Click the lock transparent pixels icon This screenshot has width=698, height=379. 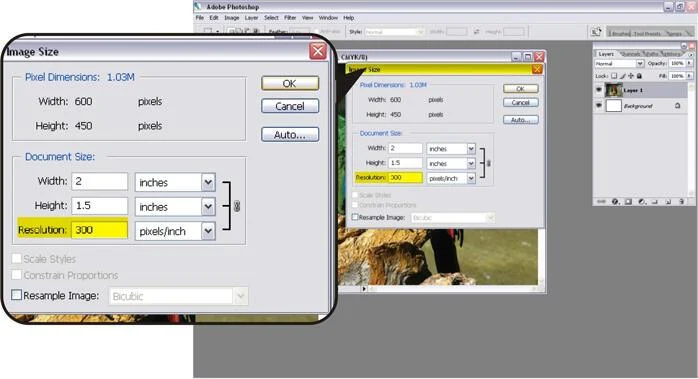(x=614, y=76)
